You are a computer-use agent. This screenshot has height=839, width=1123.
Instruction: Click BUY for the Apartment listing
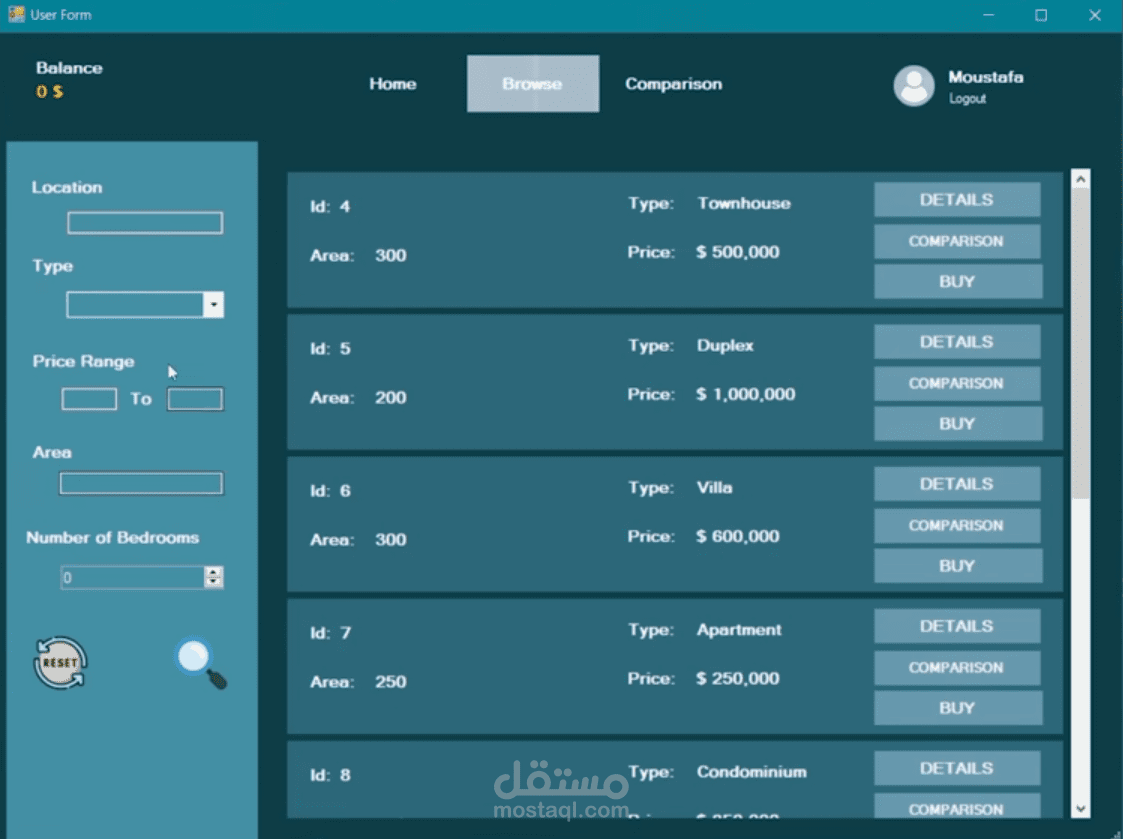coord(958,708)
